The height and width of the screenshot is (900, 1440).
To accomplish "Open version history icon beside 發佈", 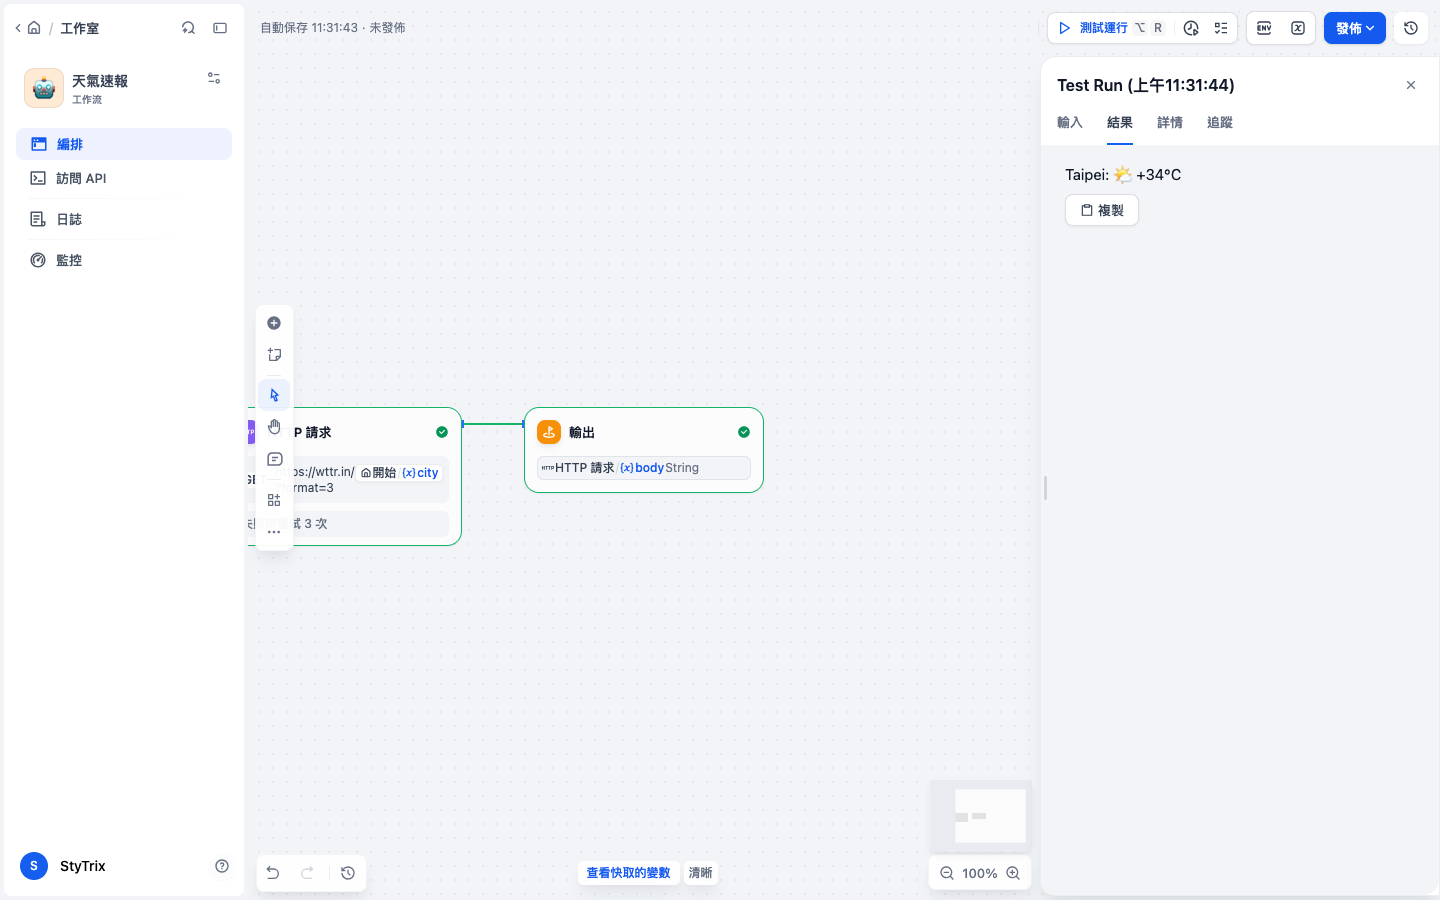I will click(1411, 28).
